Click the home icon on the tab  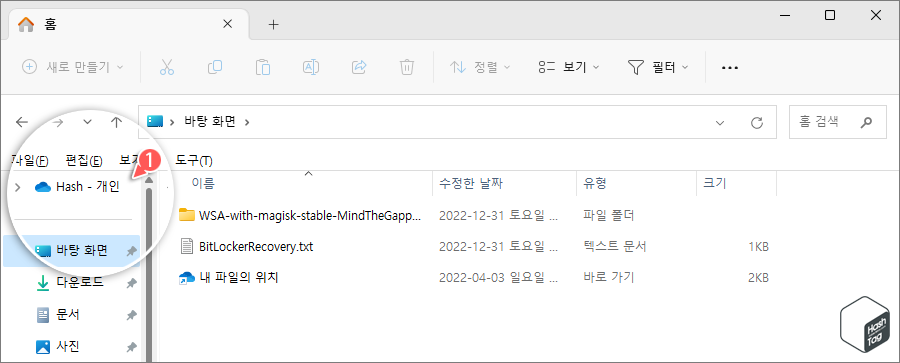click(x=26, y=24)
